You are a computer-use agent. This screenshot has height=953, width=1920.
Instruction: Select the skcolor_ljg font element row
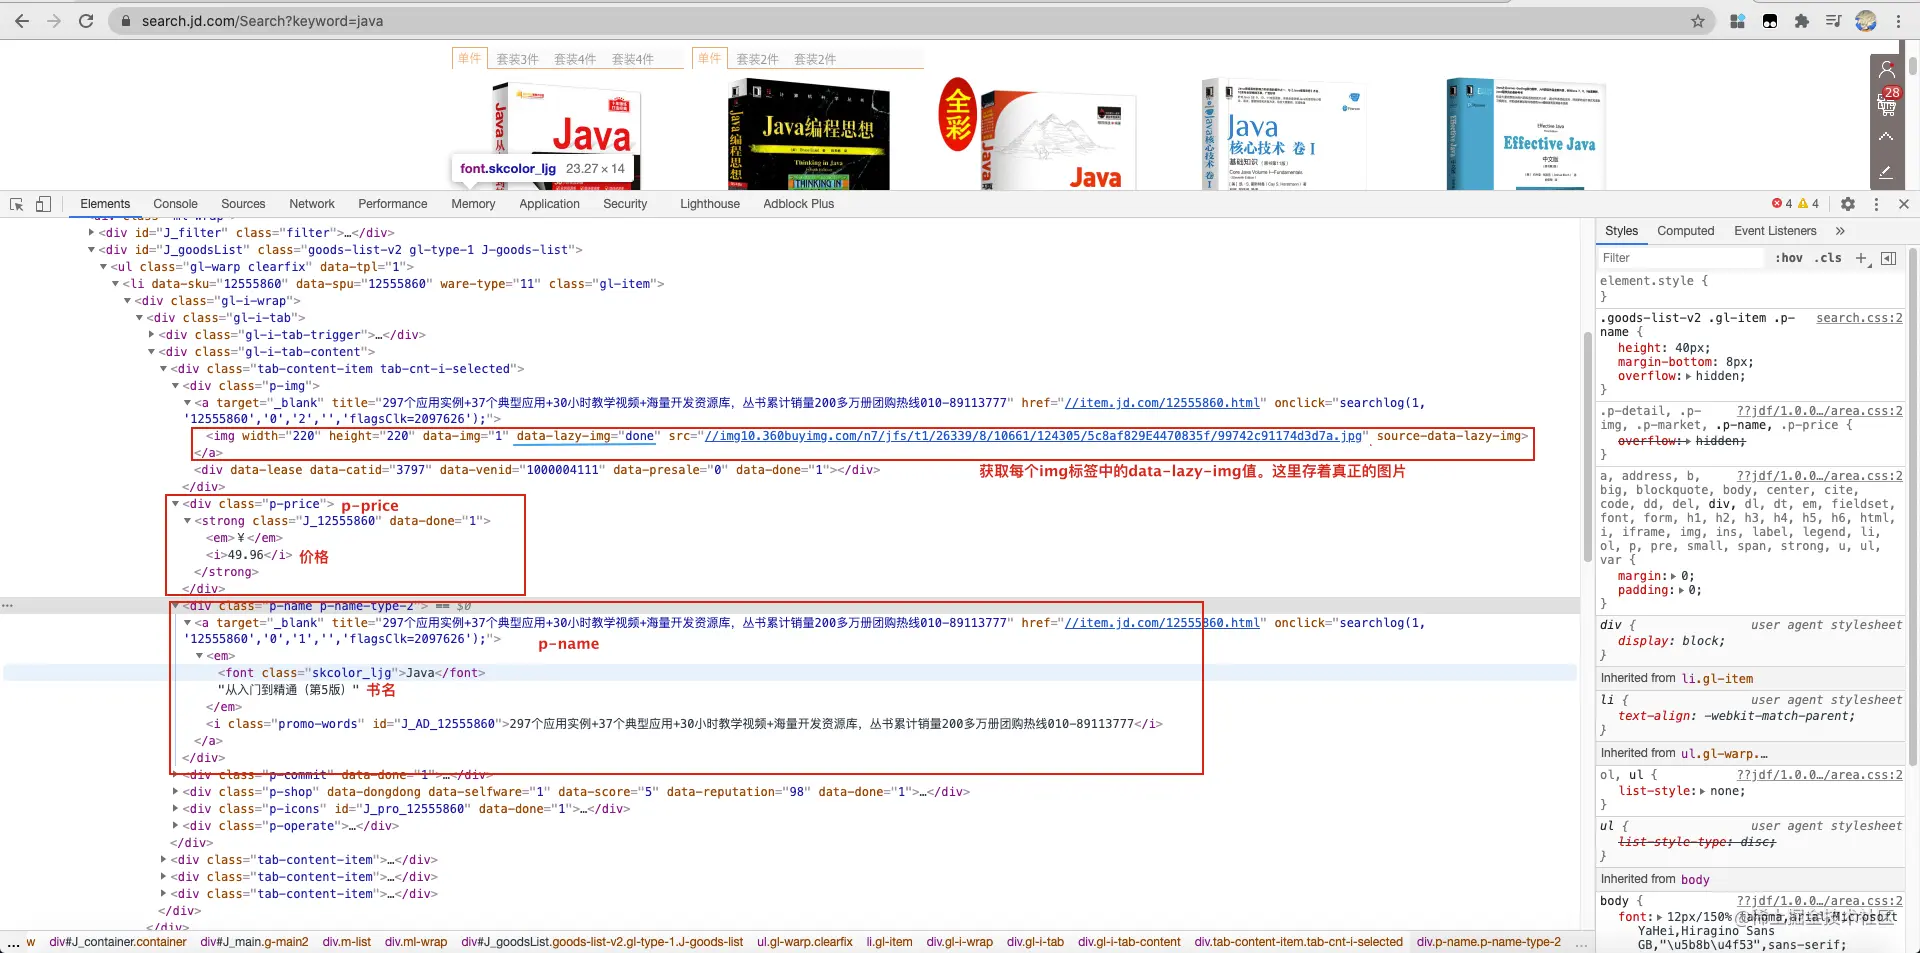[x=351, y=673]
